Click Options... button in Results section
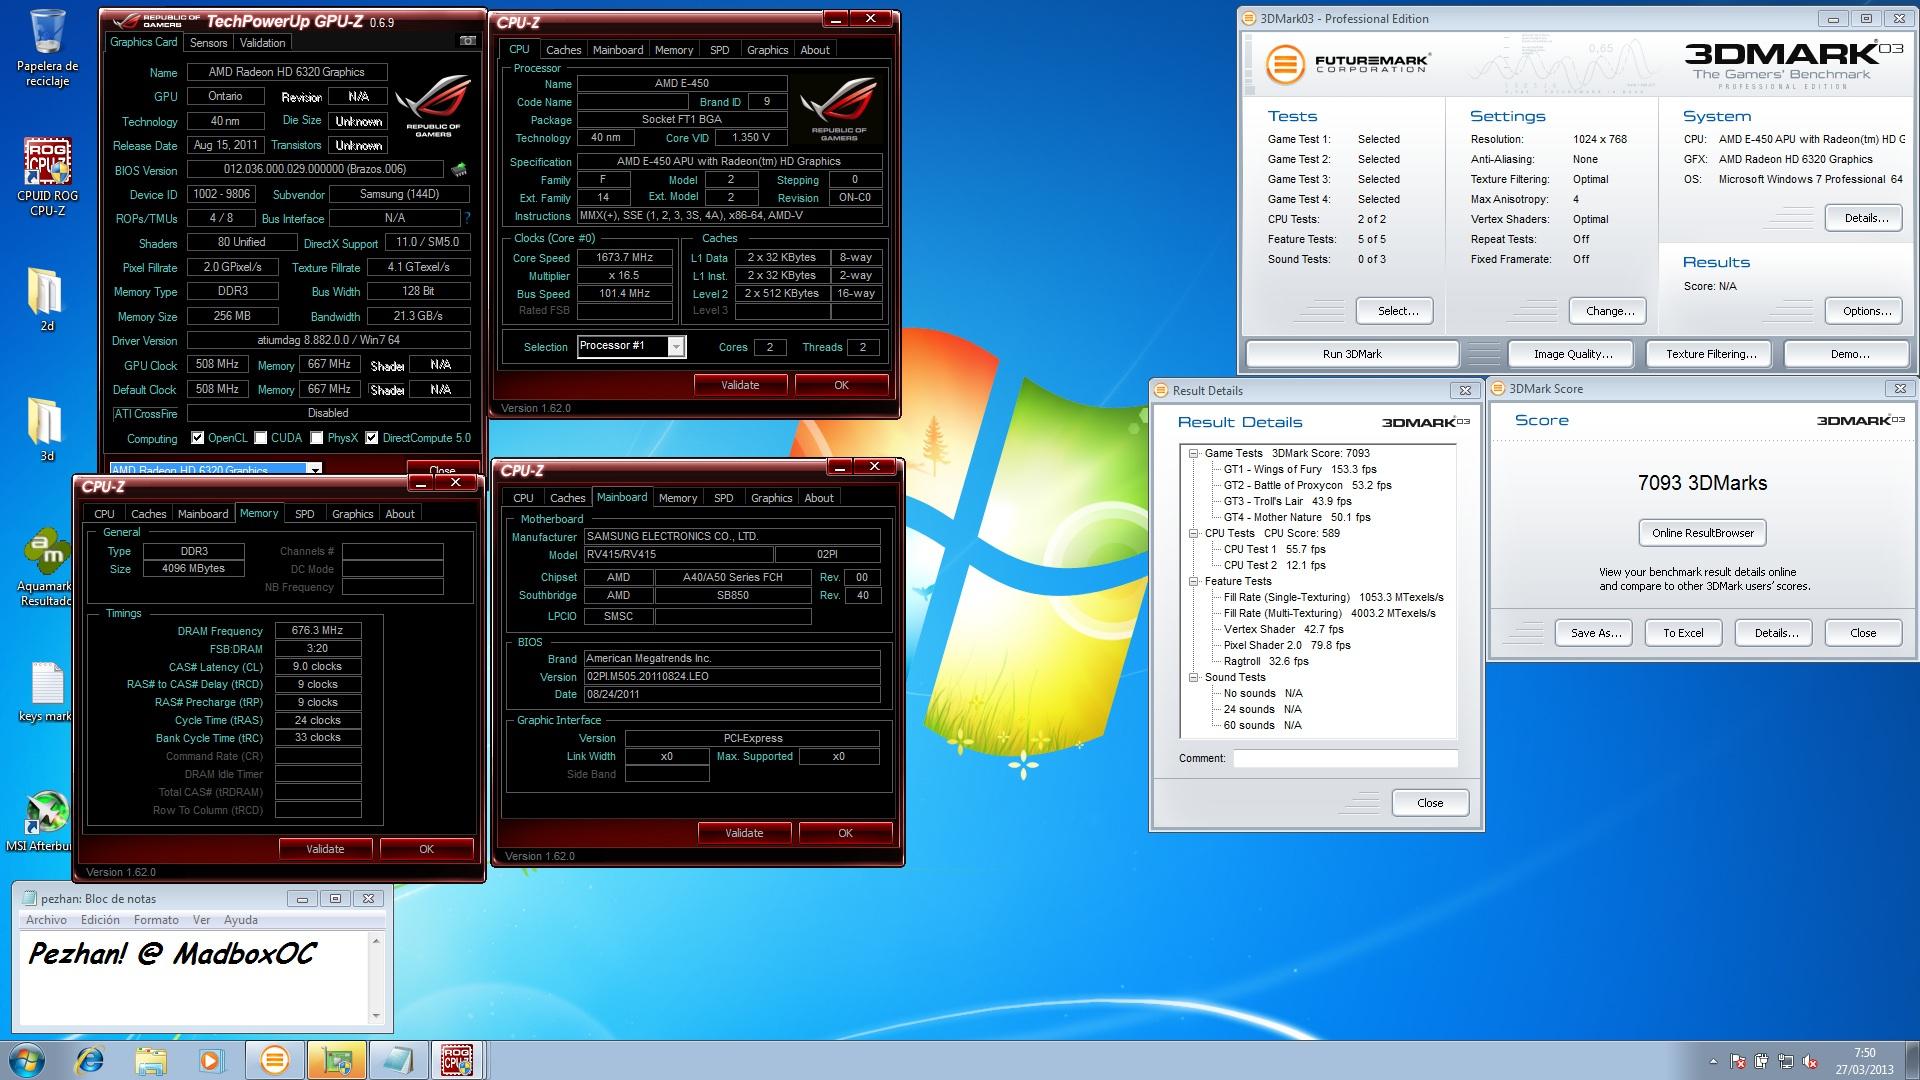Screen dimensions: 1920x1080 point(1864,311)
